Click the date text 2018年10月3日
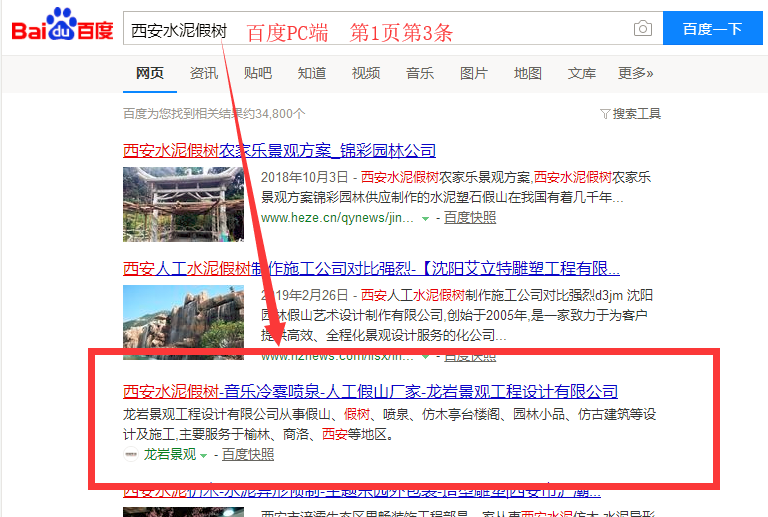 pyautogui.click(x=304, y=177)
